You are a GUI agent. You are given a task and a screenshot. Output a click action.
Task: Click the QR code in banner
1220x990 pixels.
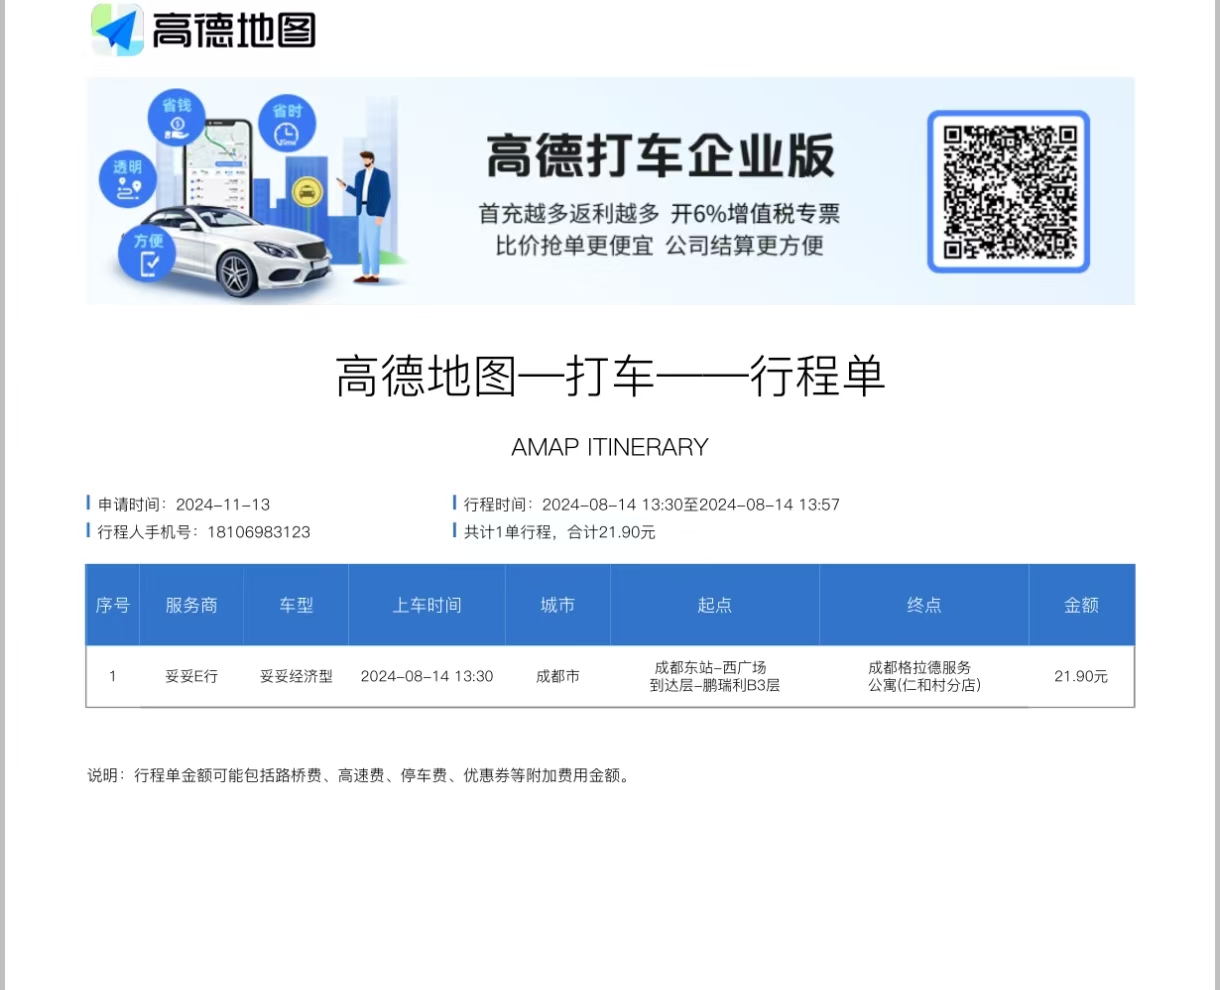pos(1008,191)
